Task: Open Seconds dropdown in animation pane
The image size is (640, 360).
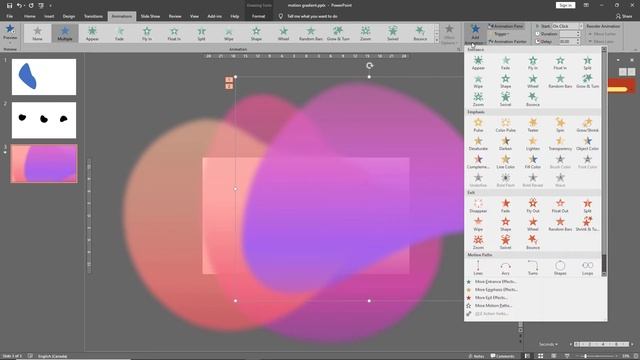Action: tap(548, 344)
